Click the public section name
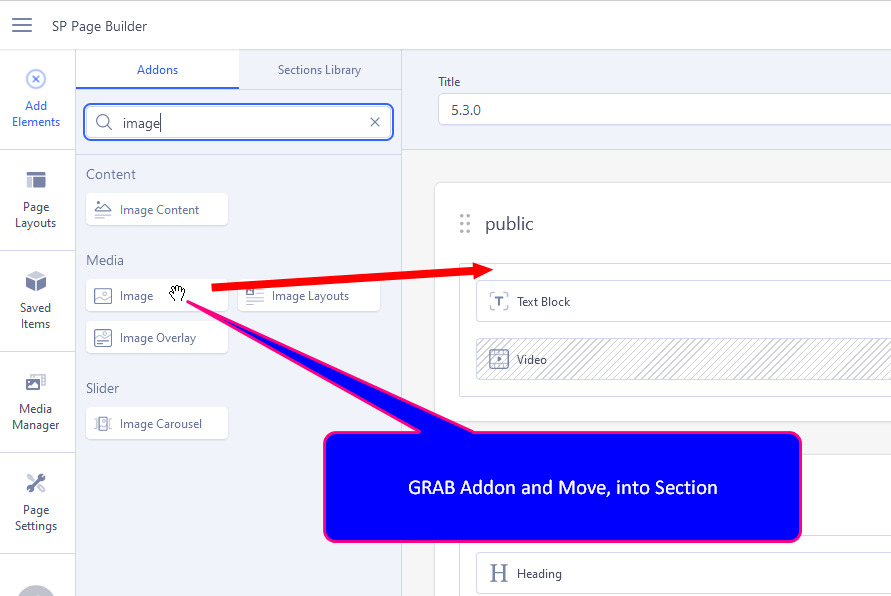This screenshot has width=891, height=596. pos(509,224)
